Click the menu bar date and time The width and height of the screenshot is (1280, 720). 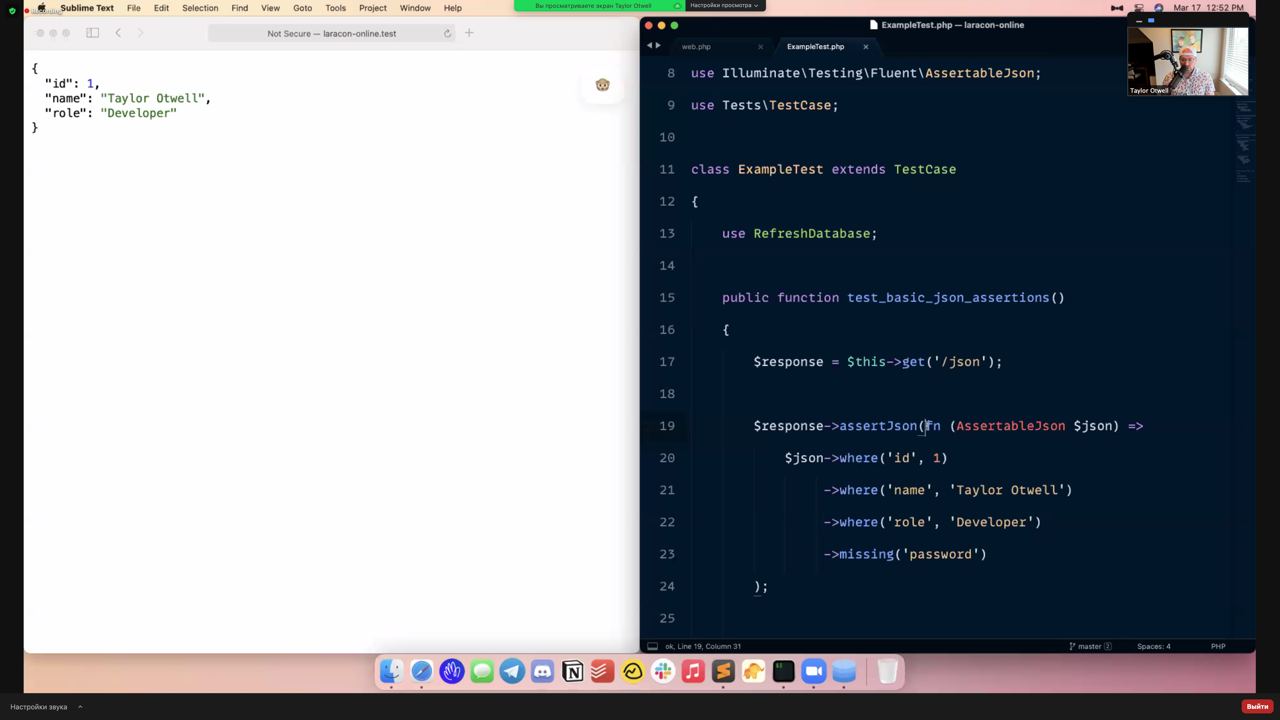click(1208, 8)
